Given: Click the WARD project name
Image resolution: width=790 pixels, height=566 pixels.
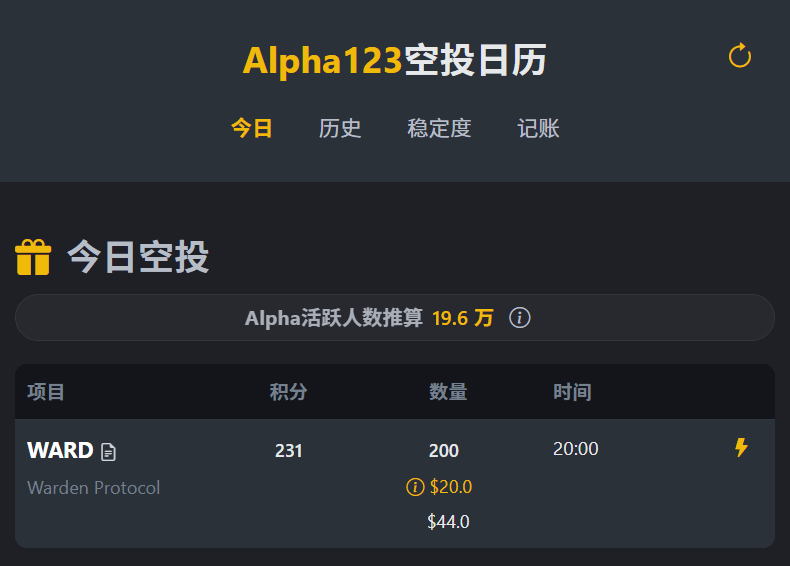Looking at the screenshot, I should 60,450.
